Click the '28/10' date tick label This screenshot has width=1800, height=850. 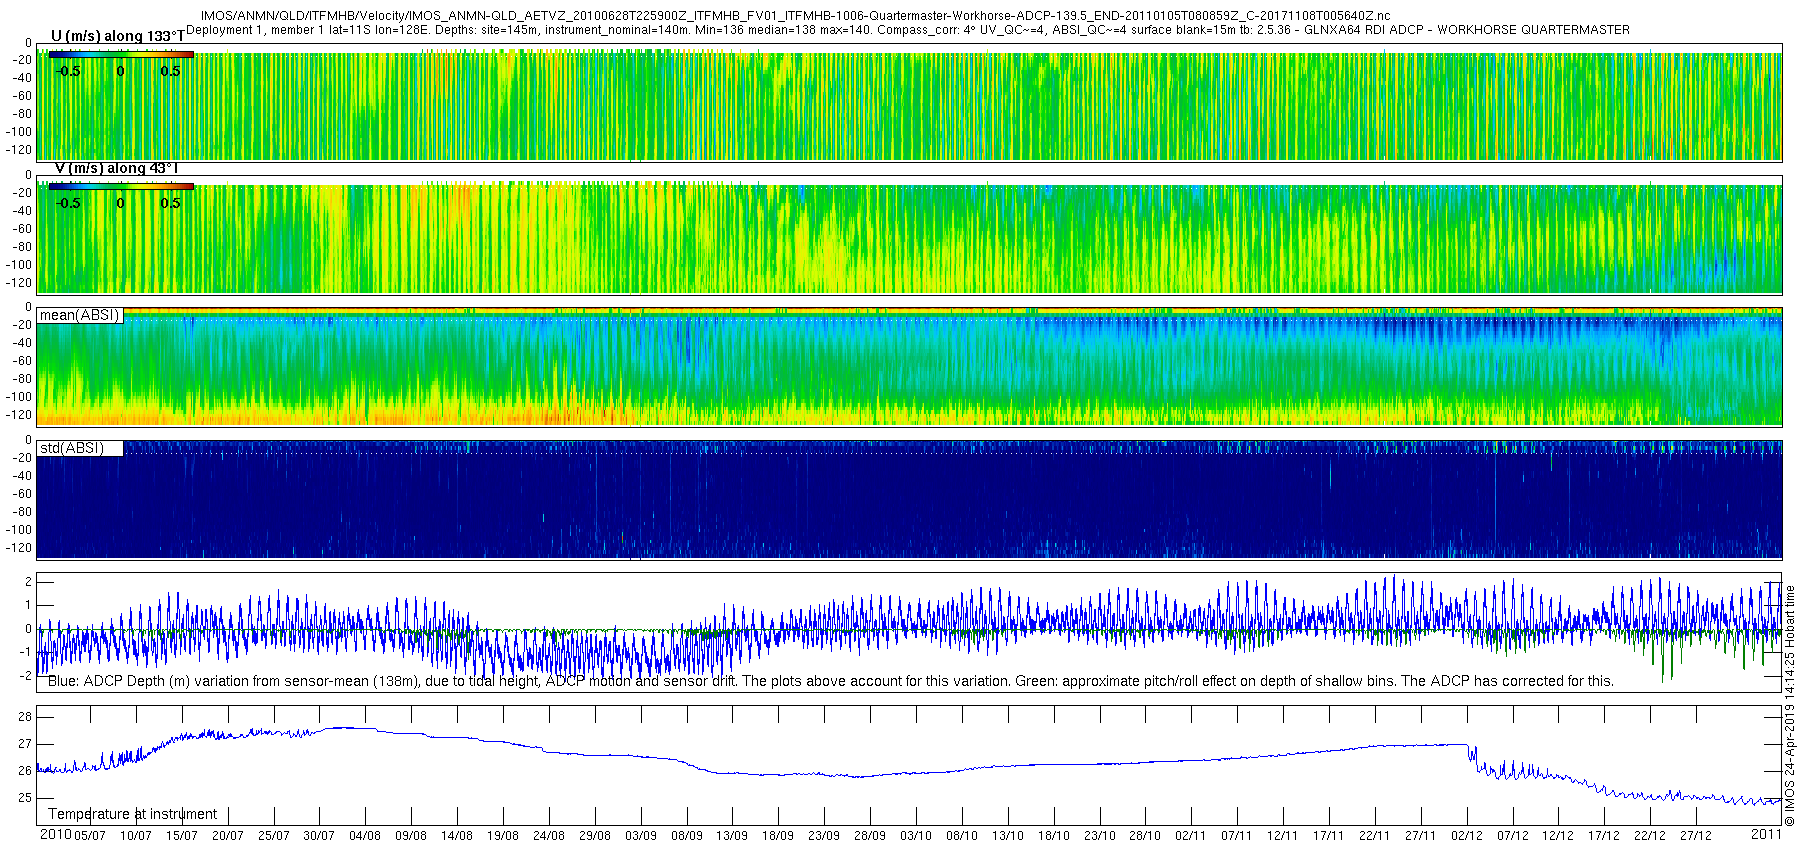tap(1145, 836)
